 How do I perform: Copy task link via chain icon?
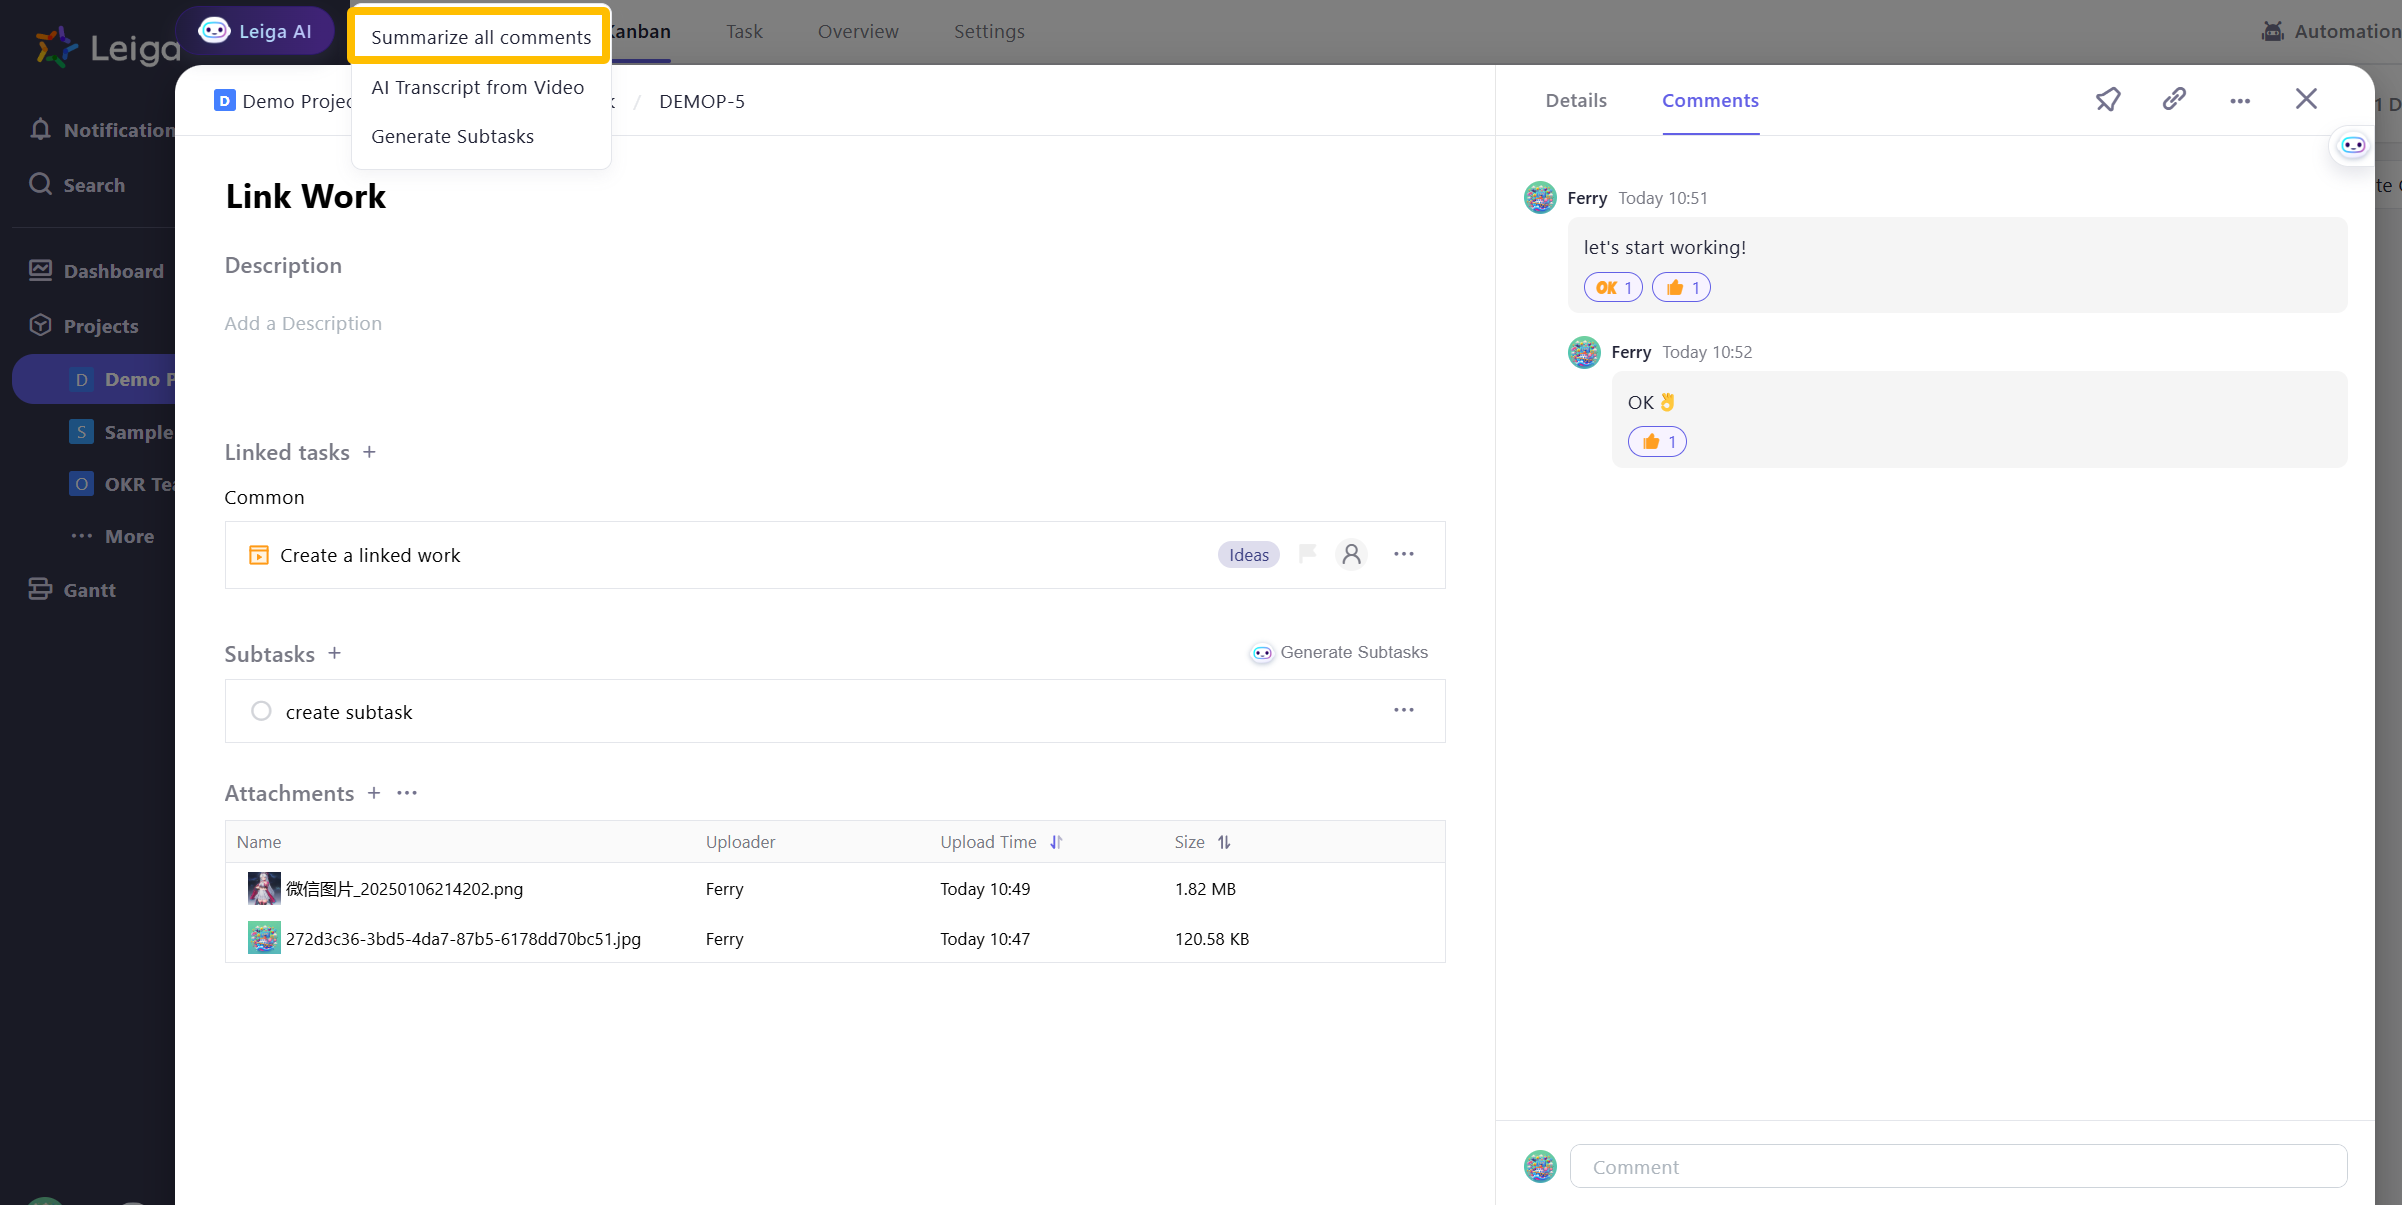click(2173, 99)
